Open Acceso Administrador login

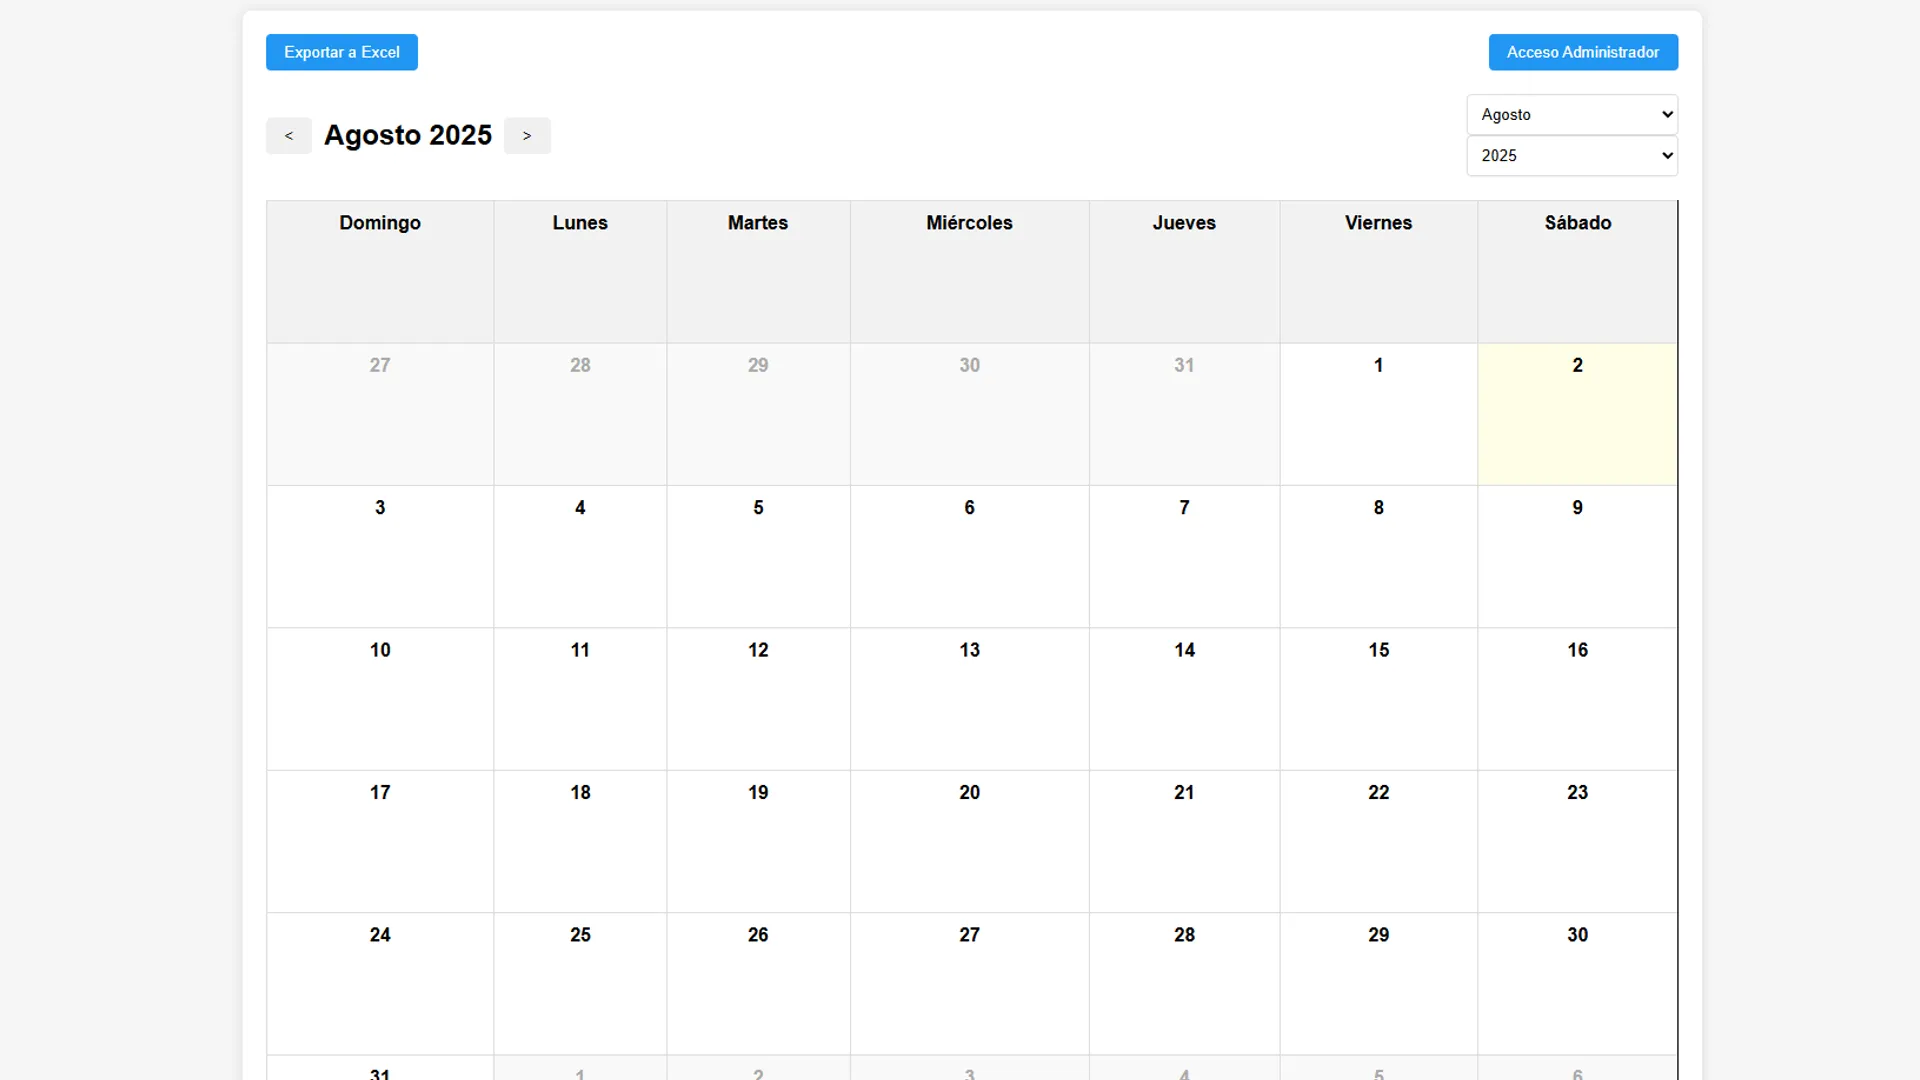(1582, 52)
